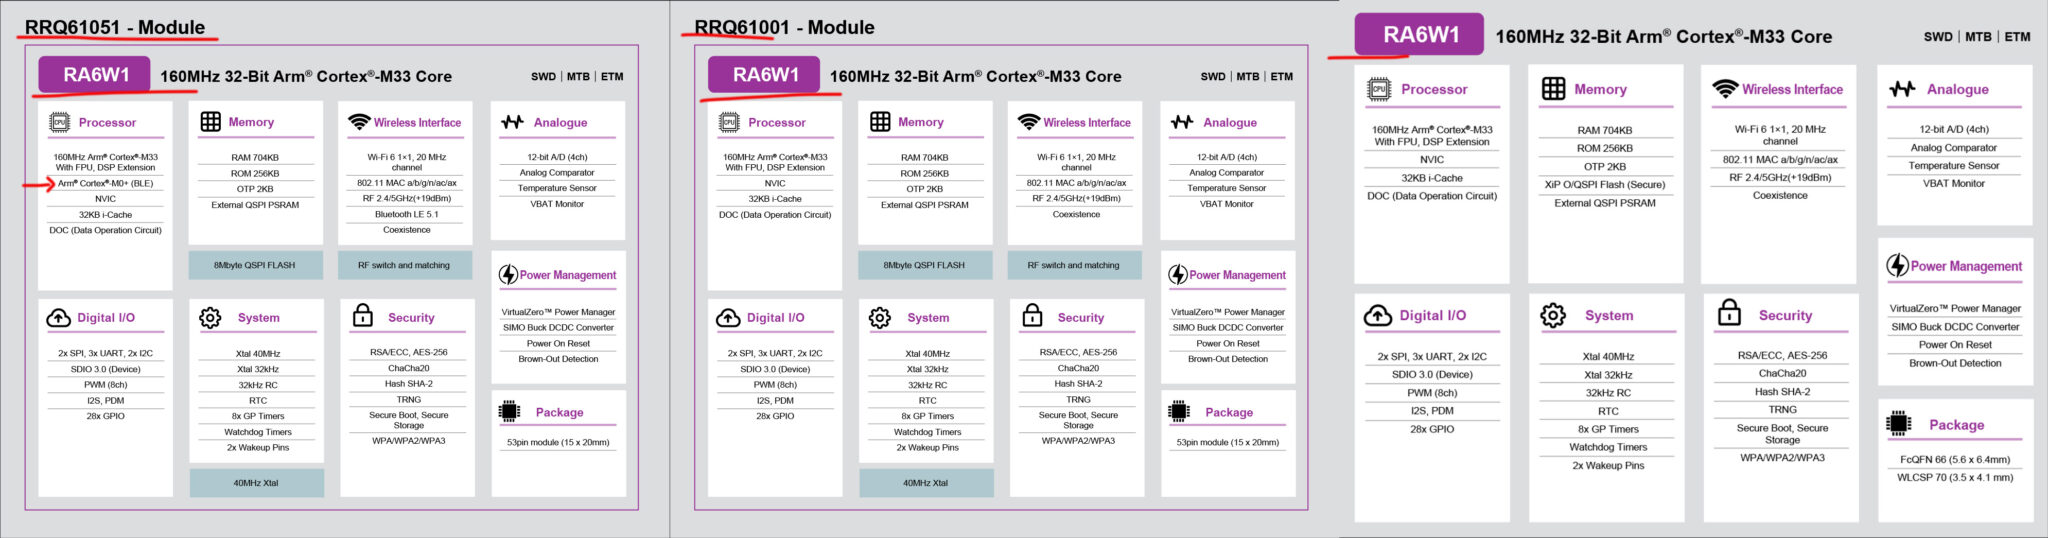Click 'SDIO 3.0 (Device)' in standalone RA6W1 Digital I/O
The image size is (2048, 538).
coord(1432,375)
